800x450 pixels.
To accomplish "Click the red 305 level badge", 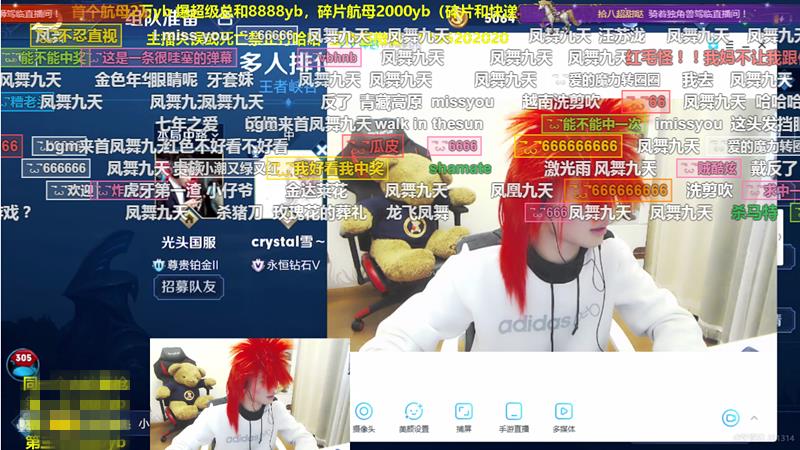I will click(22, 359).
